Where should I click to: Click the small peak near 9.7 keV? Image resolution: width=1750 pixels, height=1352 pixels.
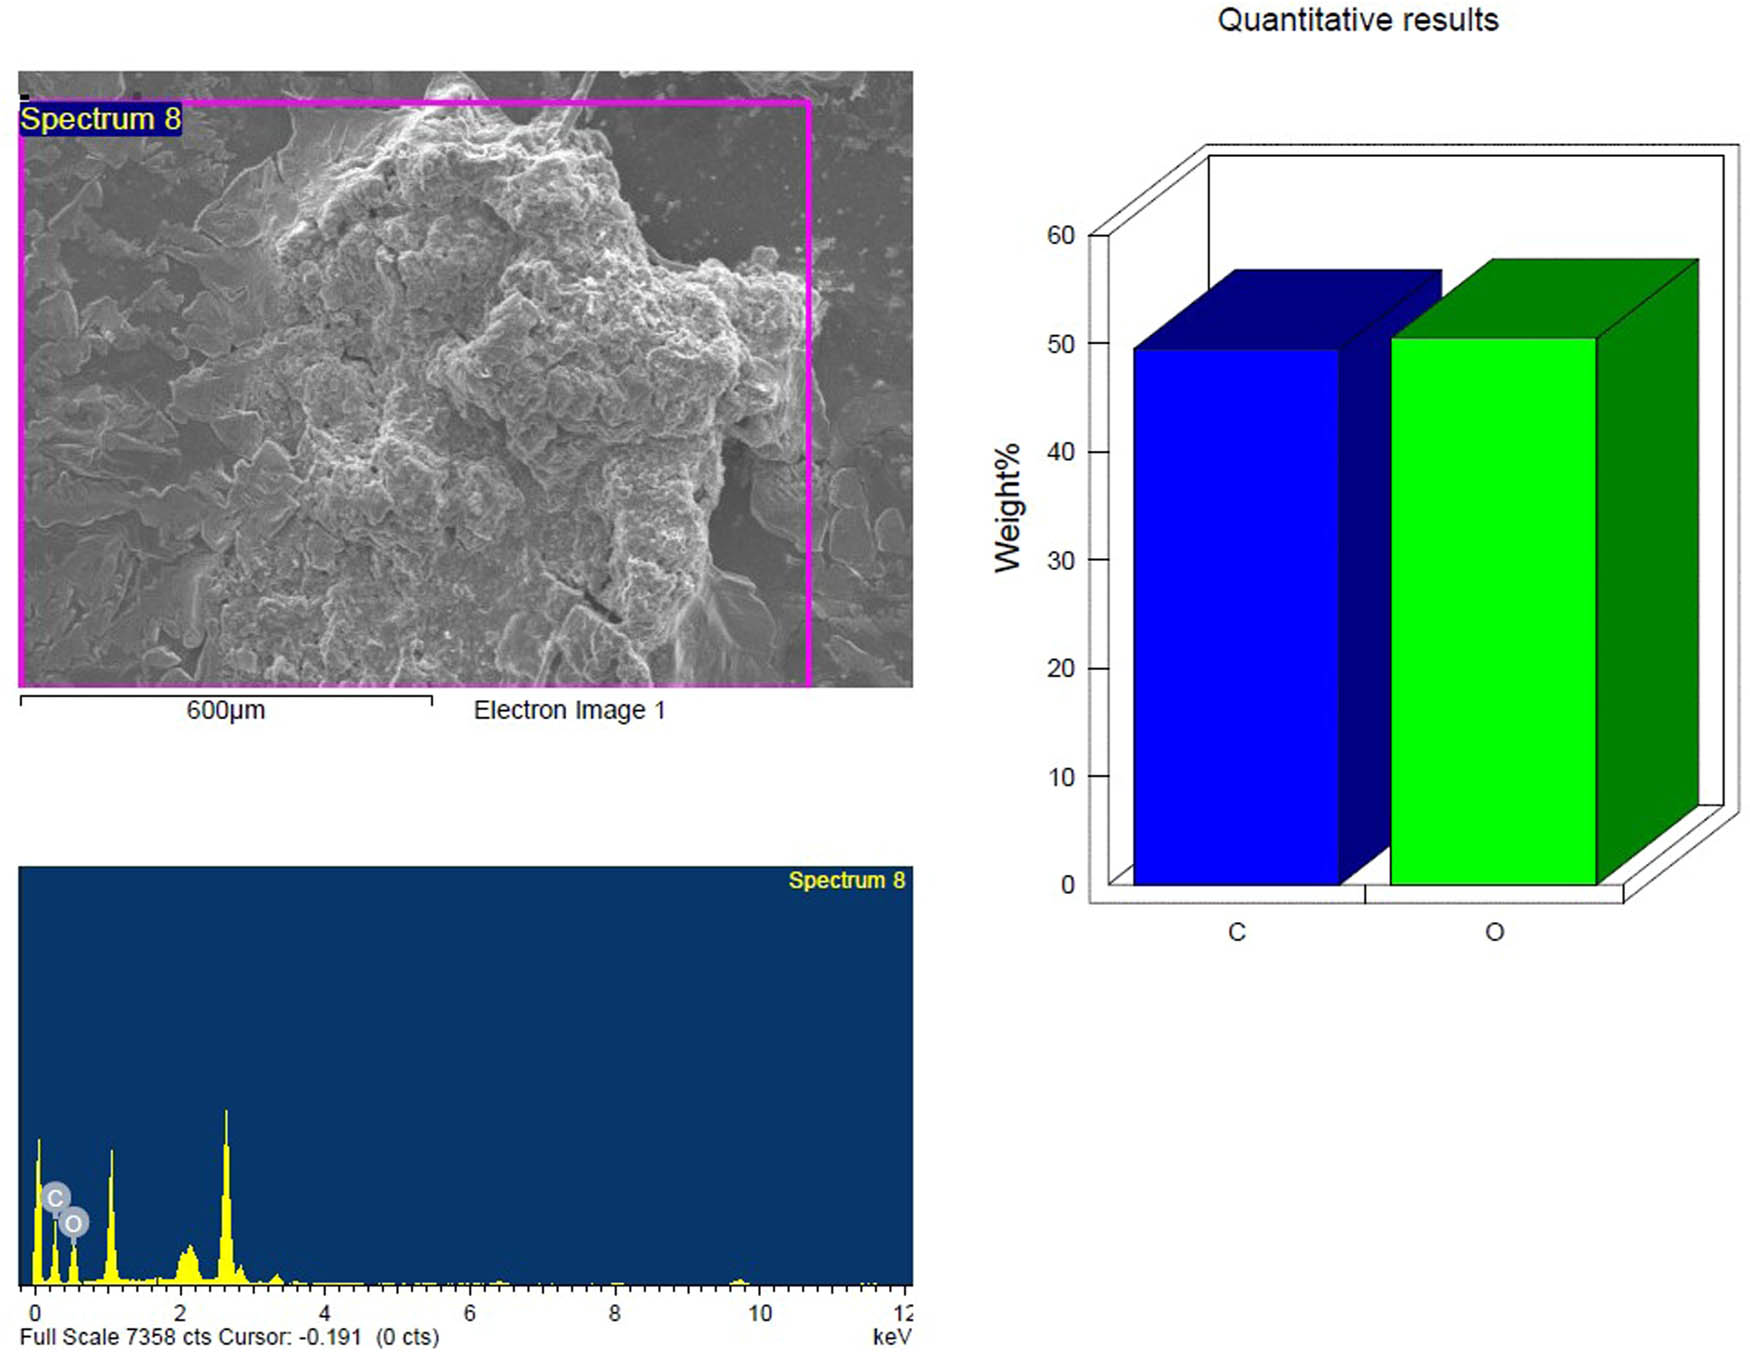coord(739,1280)
